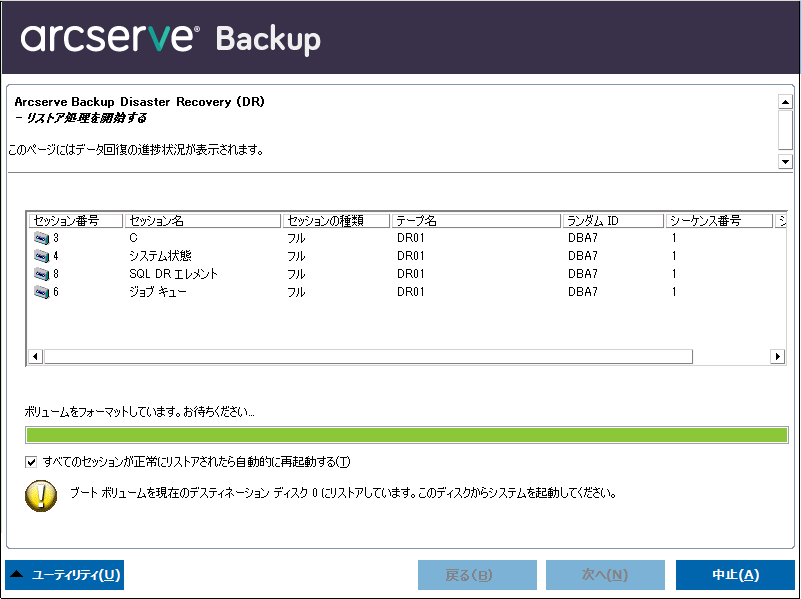
Task: Click sequence number '1' in session C row
Action: [674, 238]
